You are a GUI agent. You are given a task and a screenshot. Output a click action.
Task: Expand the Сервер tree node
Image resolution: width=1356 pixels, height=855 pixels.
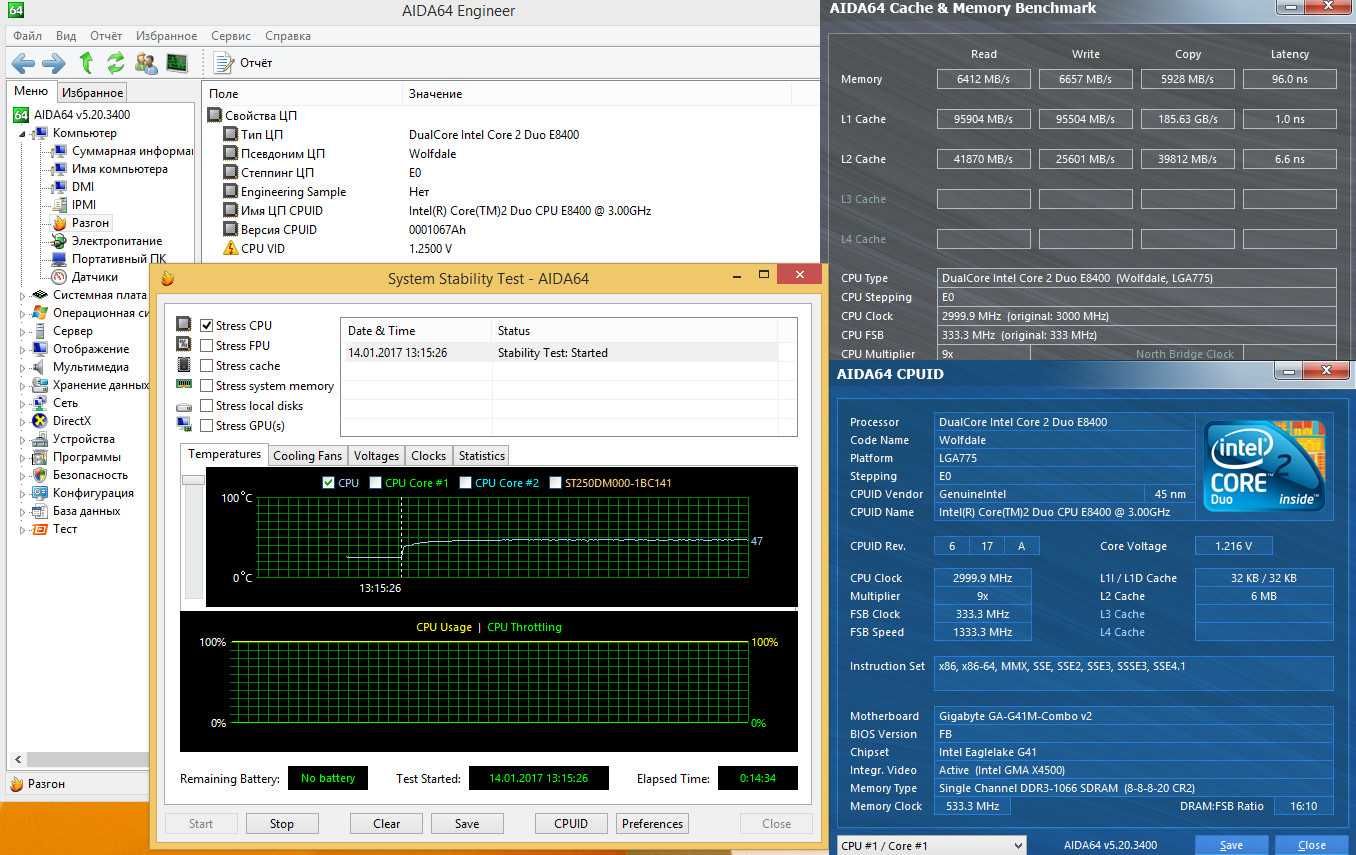24,331
